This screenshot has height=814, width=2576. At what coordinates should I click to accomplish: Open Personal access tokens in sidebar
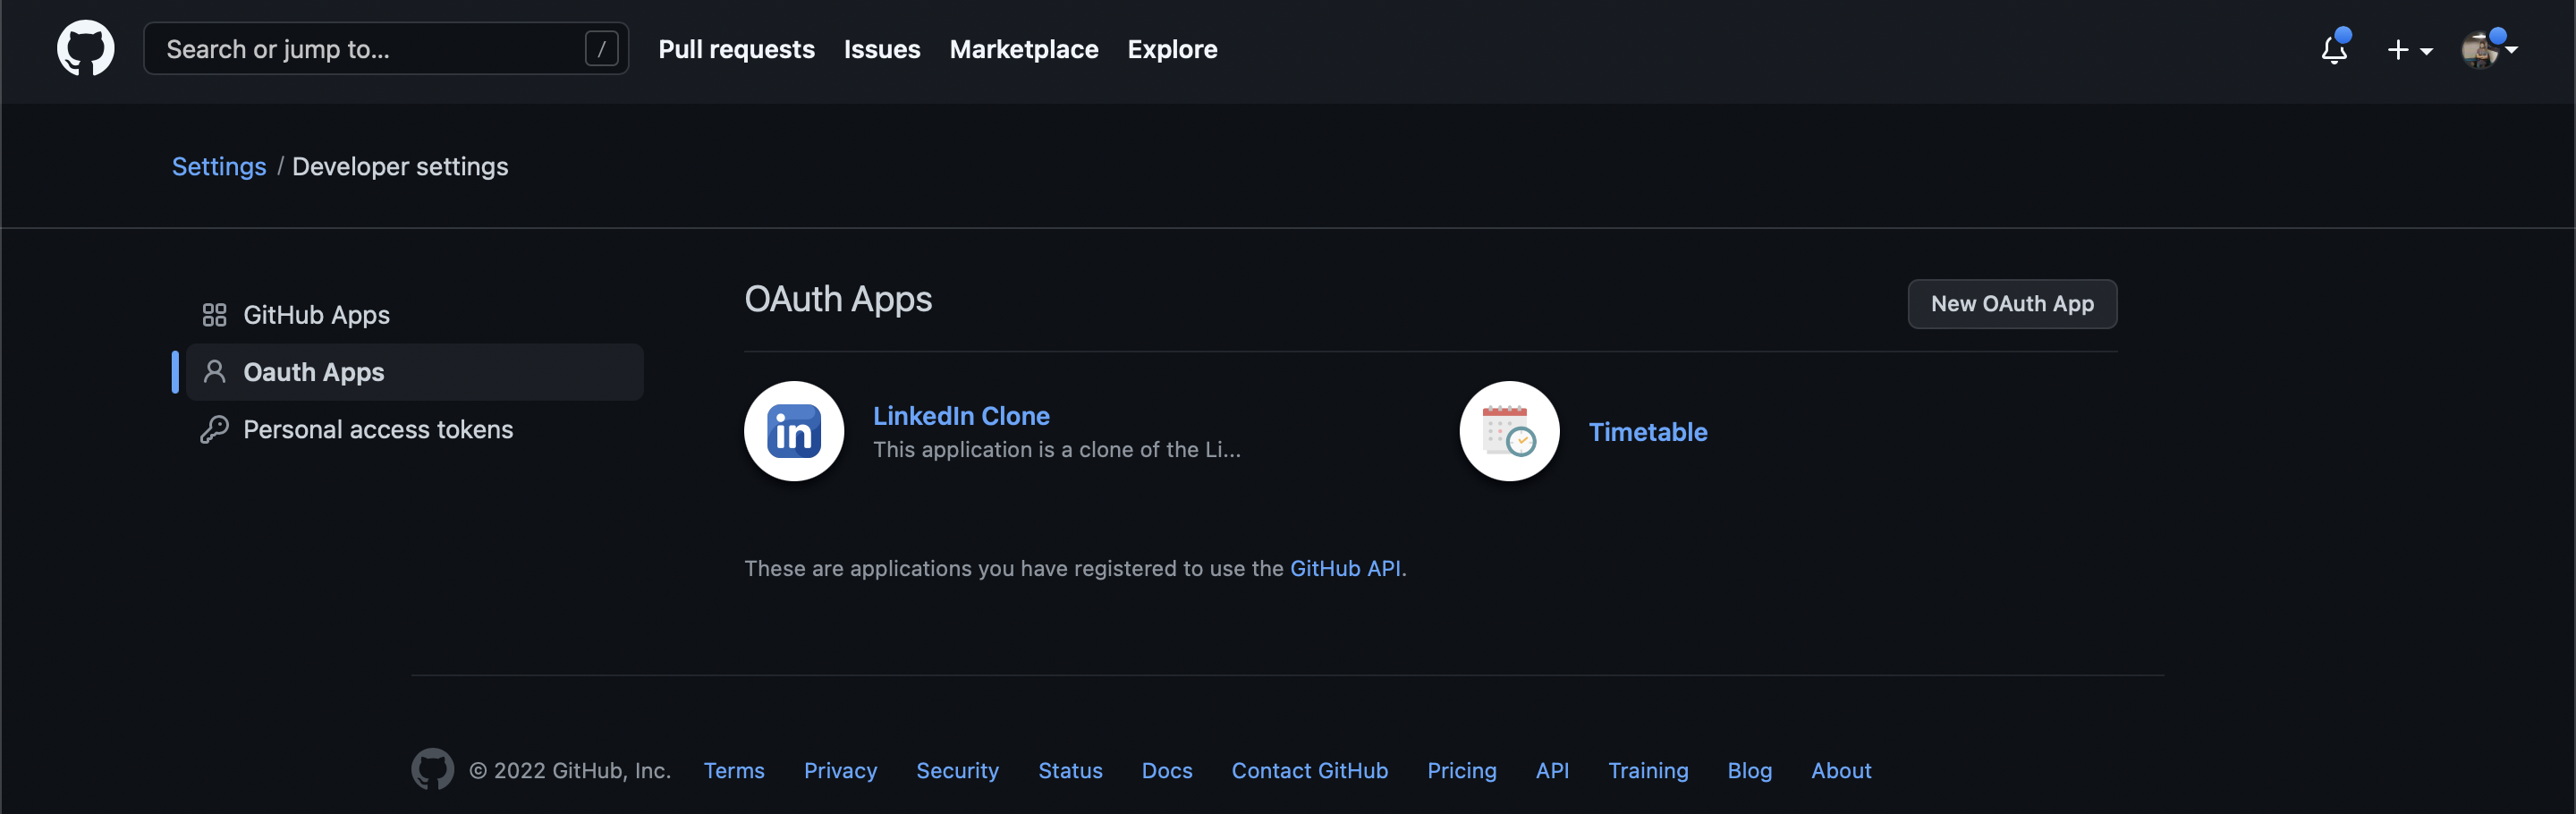coord(415,429)
